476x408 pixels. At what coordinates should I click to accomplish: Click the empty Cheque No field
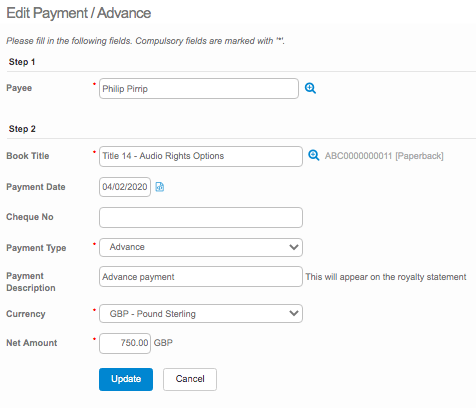(x=201, y=217)
